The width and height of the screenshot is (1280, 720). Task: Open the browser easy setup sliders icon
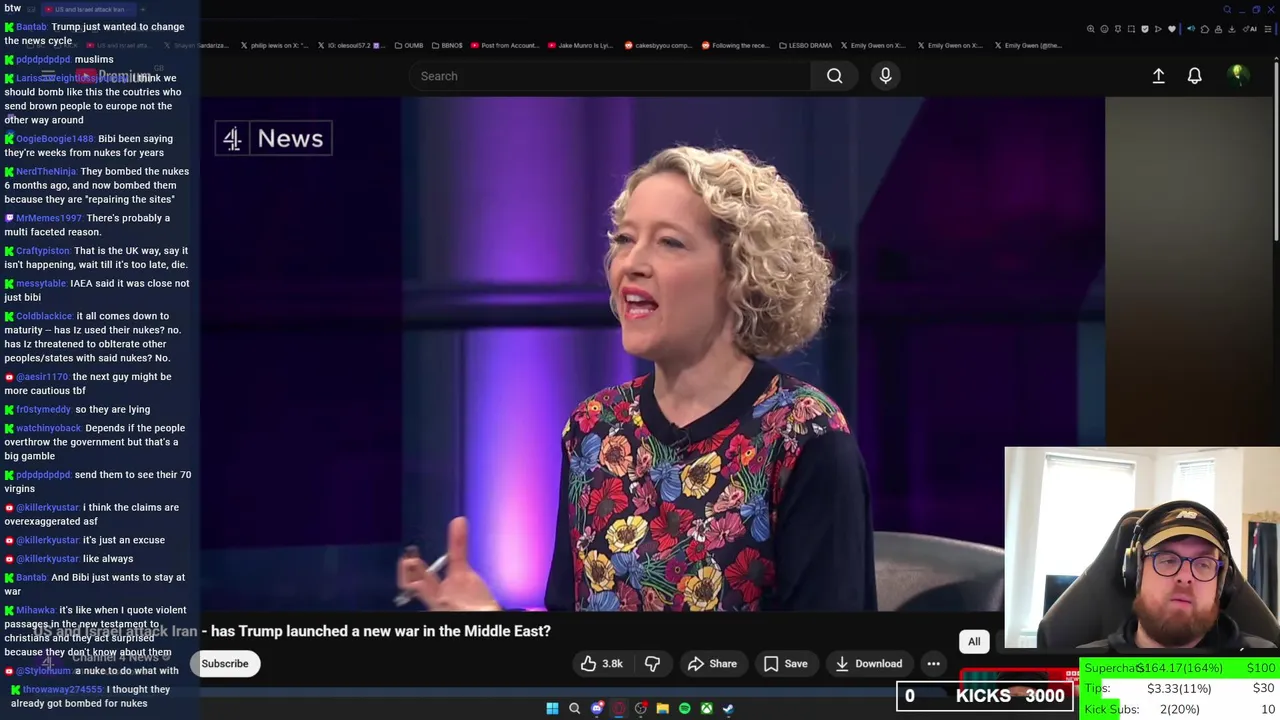(x=1268, y=29)
